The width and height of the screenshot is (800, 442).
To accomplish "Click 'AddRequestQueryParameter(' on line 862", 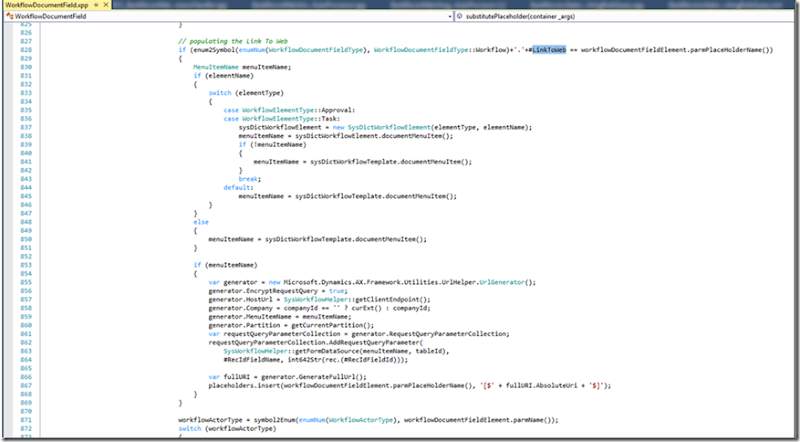I will (376, 342).
